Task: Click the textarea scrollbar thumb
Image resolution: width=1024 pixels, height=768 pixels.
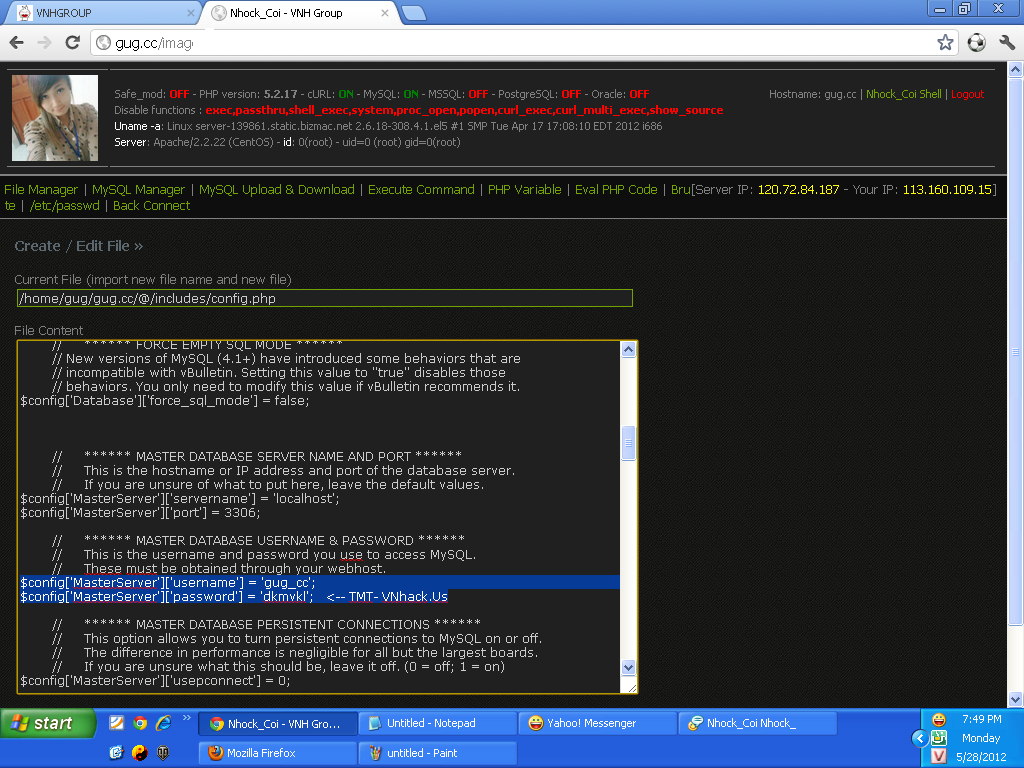Action: tap(628, 443)
